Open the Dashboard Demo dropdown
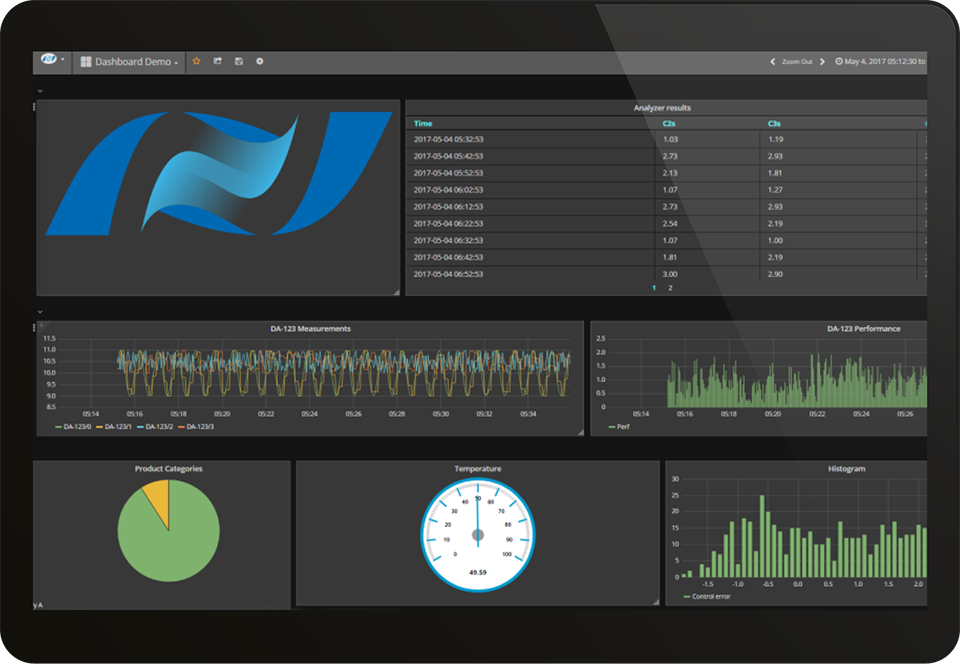Screen dimensions: 960x664 coord(130,62)
